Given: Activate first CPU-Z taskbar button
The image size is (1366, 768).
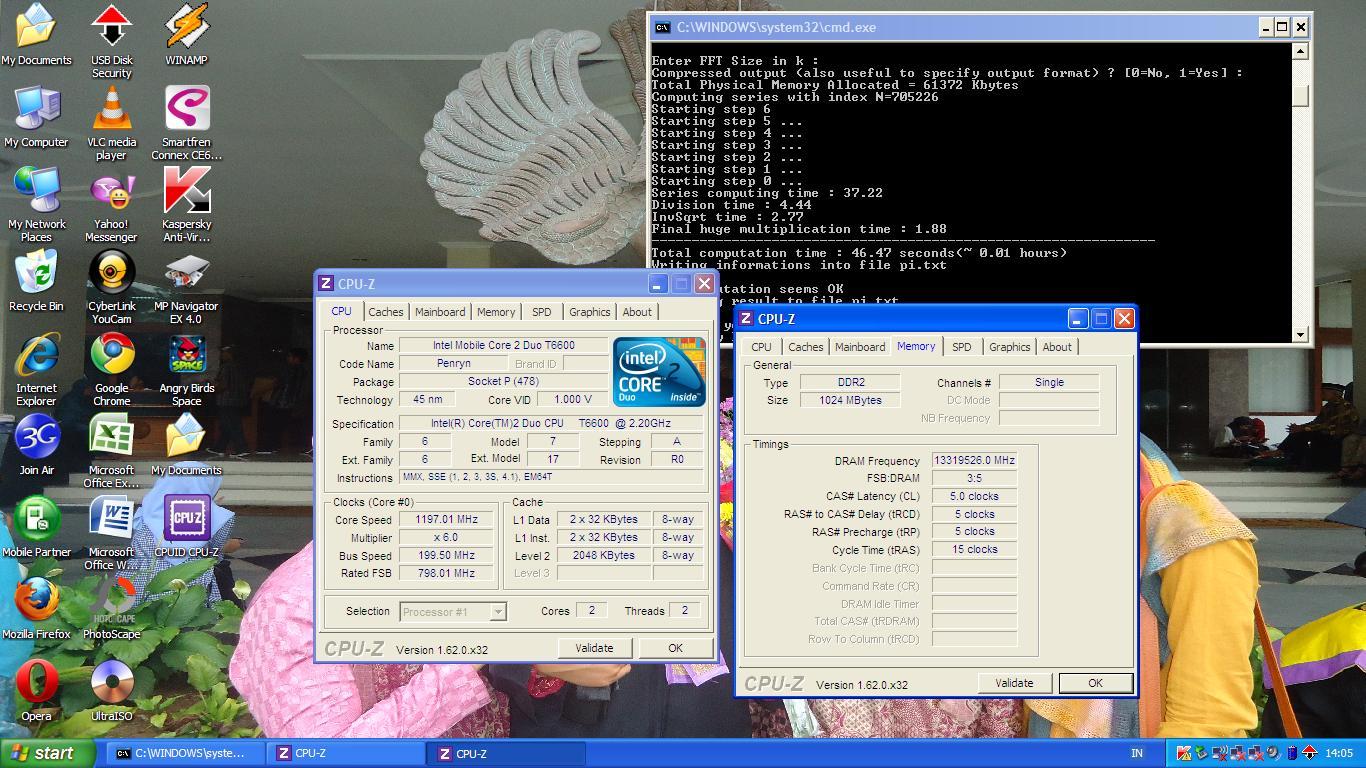Looking at the screenshot, I should (346, 753).
